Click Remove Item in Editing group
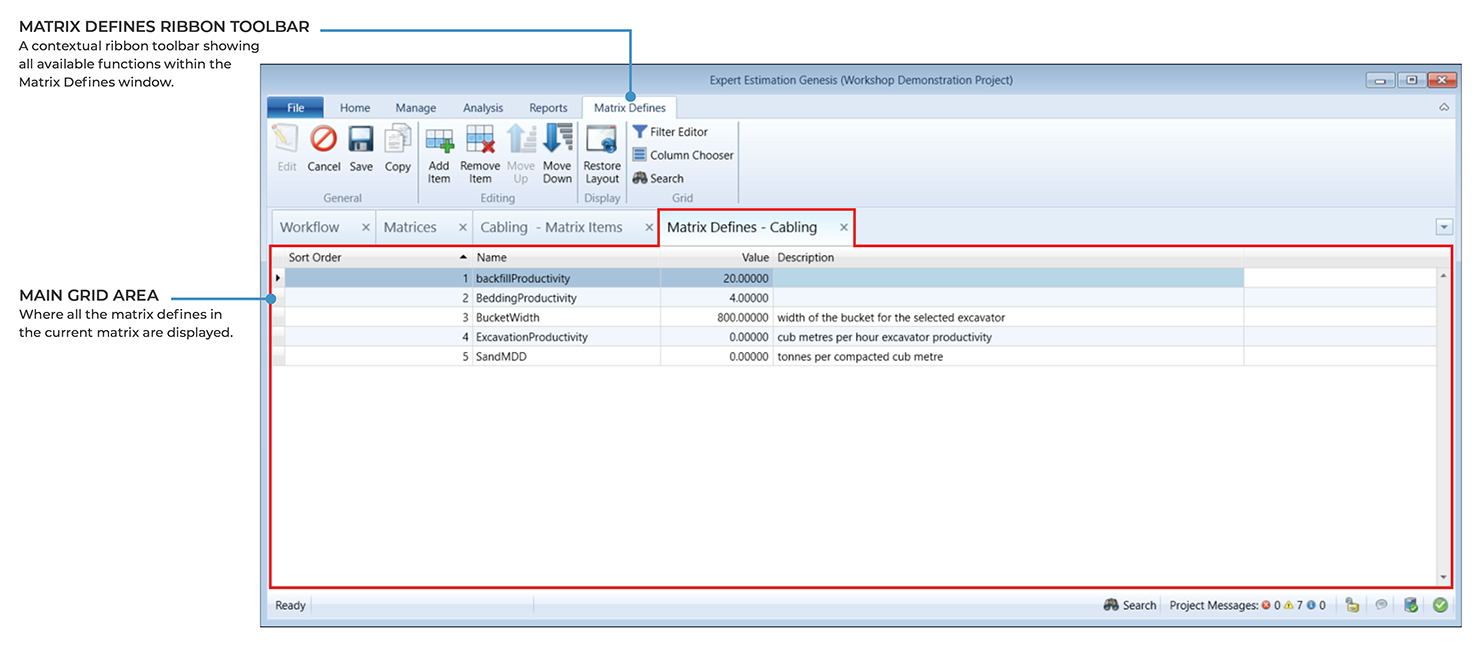Screen dimensions: 1480x647 click(480, 154)
